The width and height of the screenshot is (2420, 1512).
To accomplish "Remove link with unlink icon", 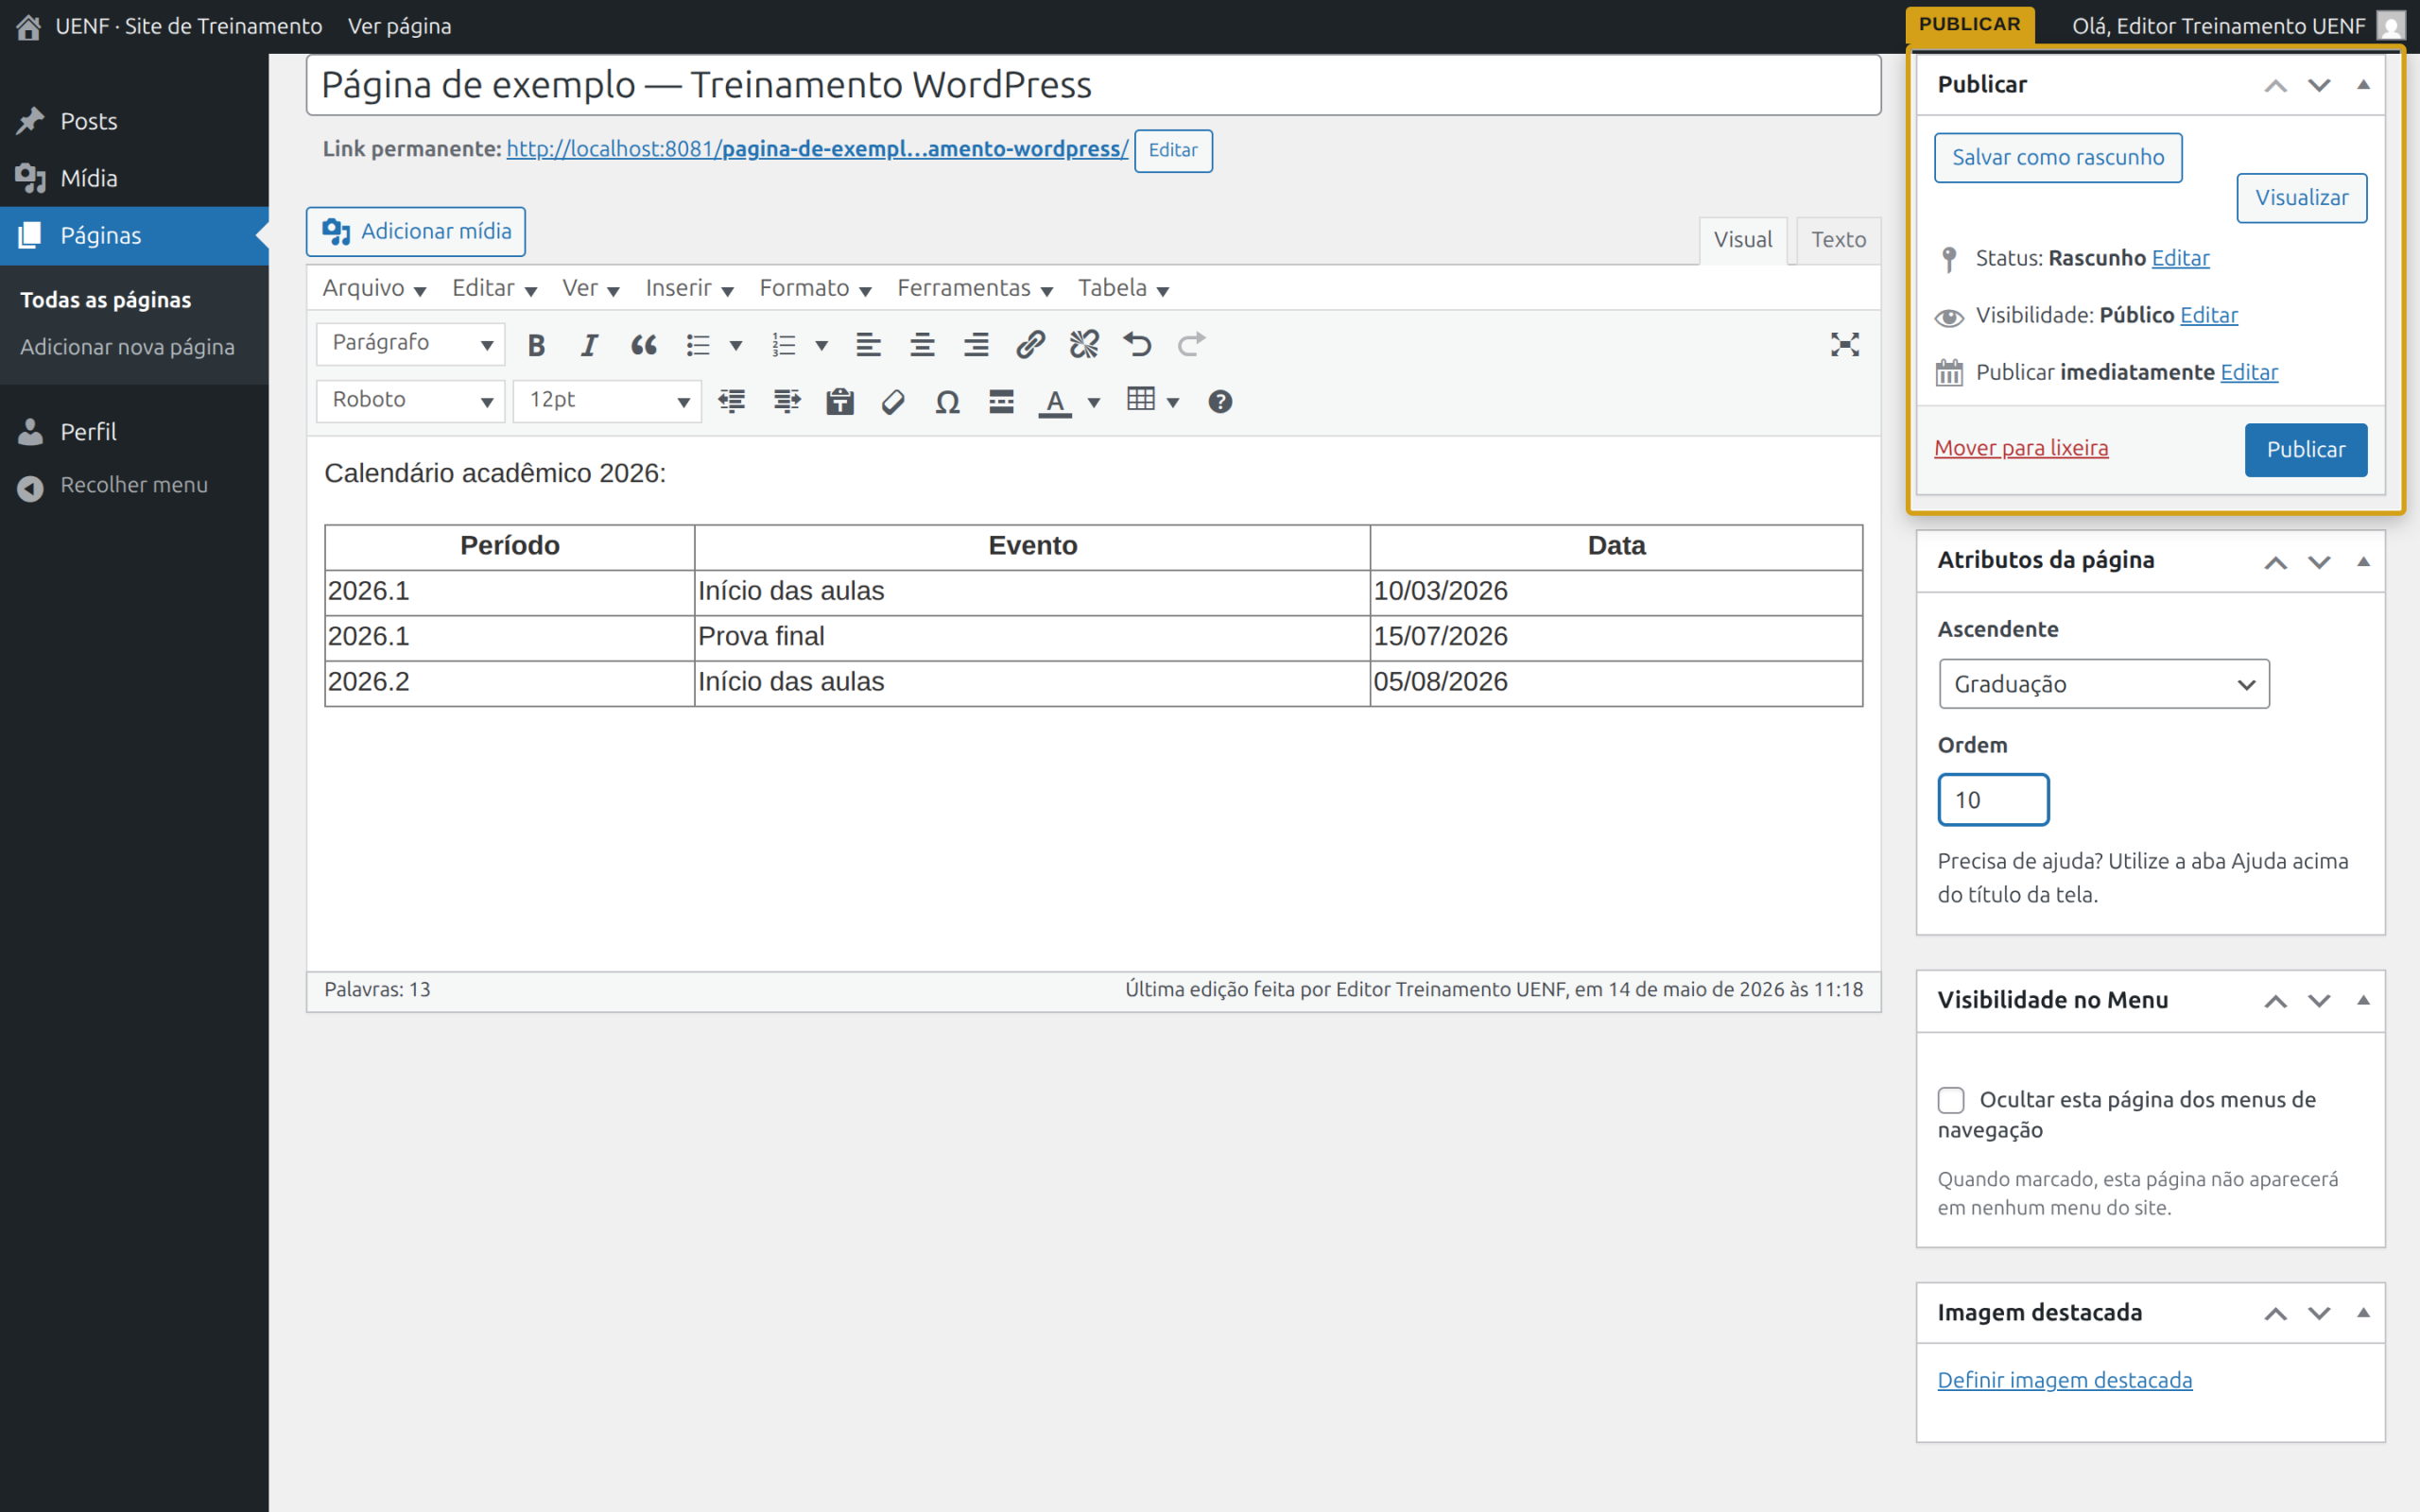I will [1084, 345].
